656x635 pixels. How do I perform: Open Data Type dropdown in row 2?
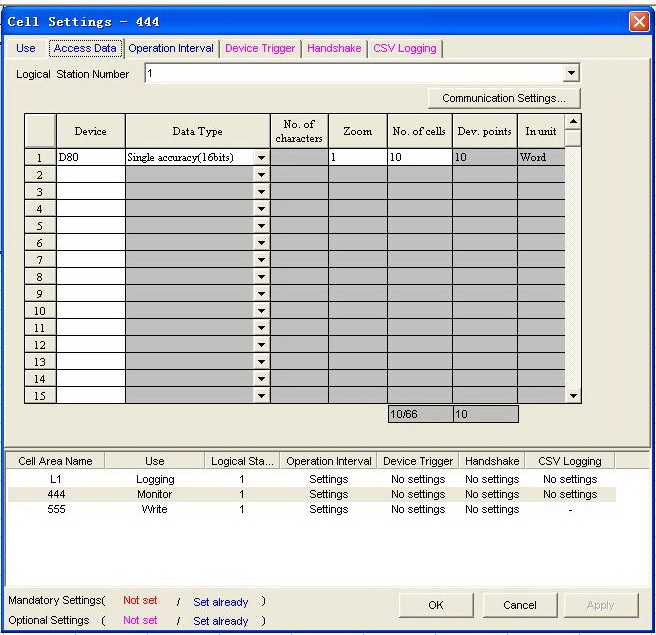point(261,175)
